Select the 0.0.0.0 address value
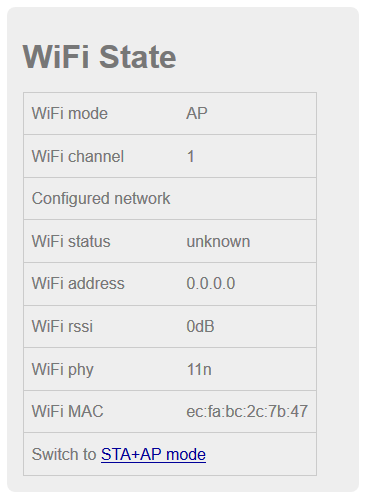This screenshot has height=501, width=366. tap(211, 284)
